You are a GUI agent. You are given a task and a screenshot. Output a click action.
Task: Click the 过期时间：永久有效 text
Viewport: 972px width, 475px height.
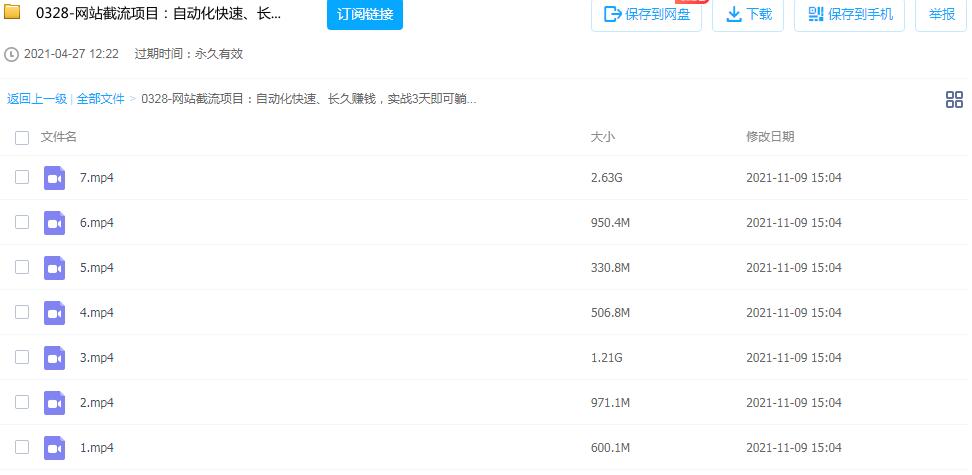click(x=188, y=54)
